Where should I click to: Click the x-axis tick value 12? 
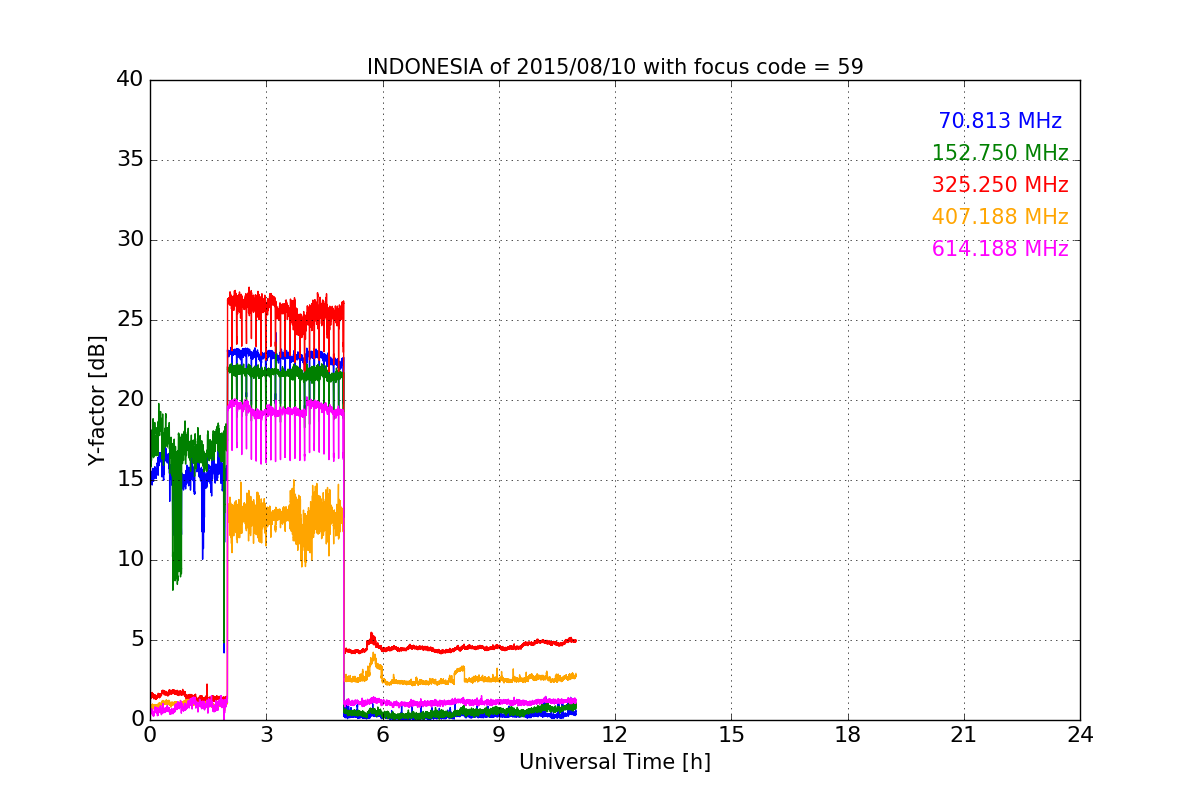pyautogui.click(x=615, y=735)
